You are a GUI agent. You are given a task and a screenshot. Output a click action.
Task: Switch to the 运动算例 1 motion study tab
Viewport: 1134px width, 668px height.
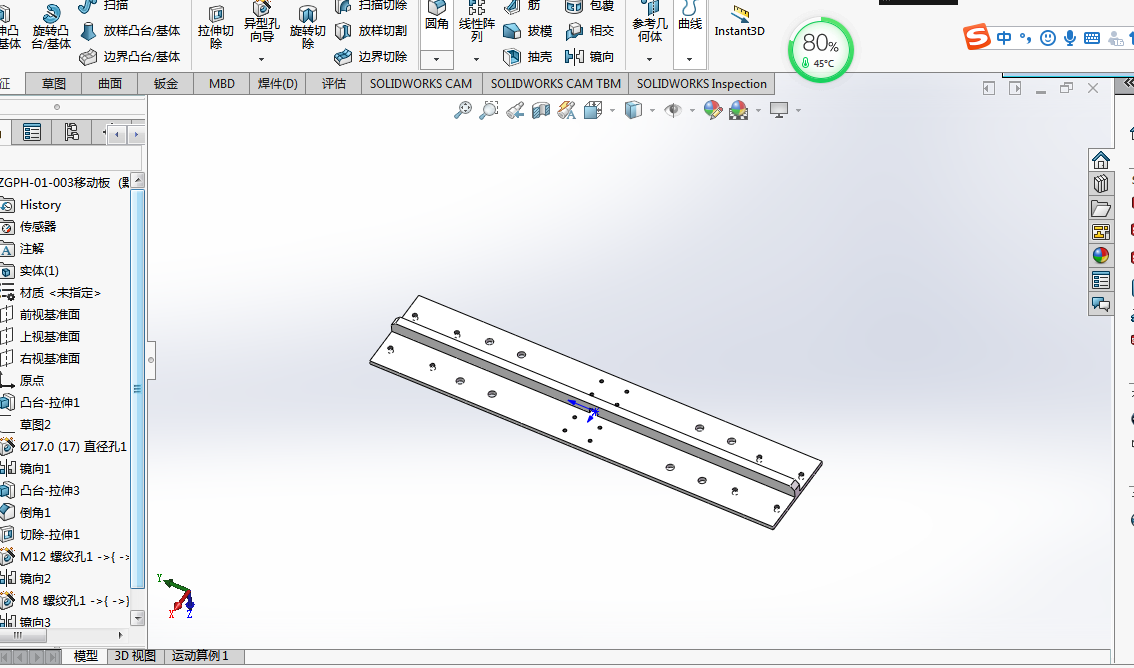200,656
